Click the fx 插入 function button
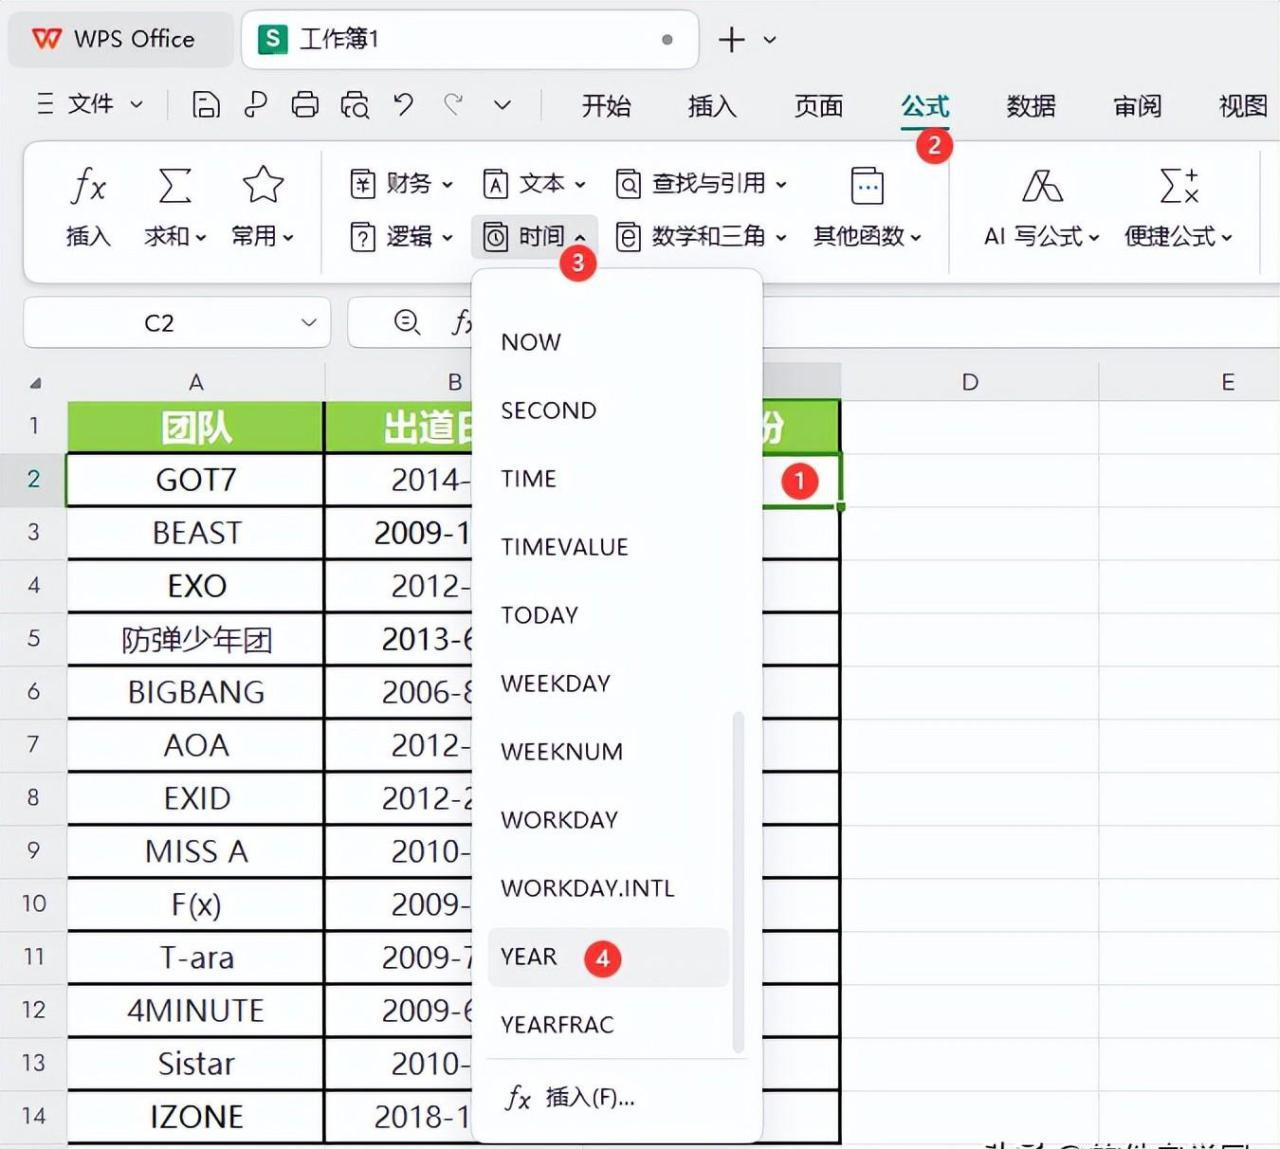1280x1149 pixels. coord(88,208)
